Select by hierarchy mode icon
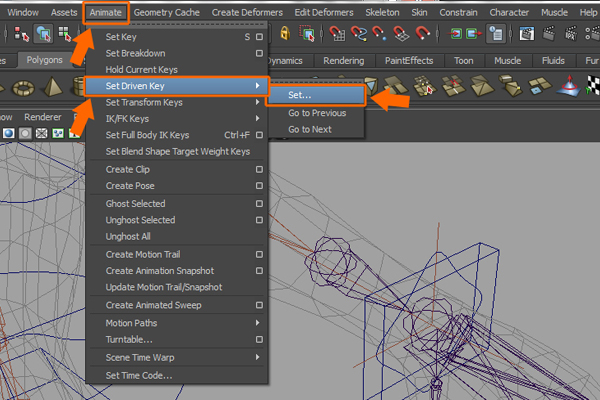Image resolution: width=600 pixels, height=400 pixels. 21,34
